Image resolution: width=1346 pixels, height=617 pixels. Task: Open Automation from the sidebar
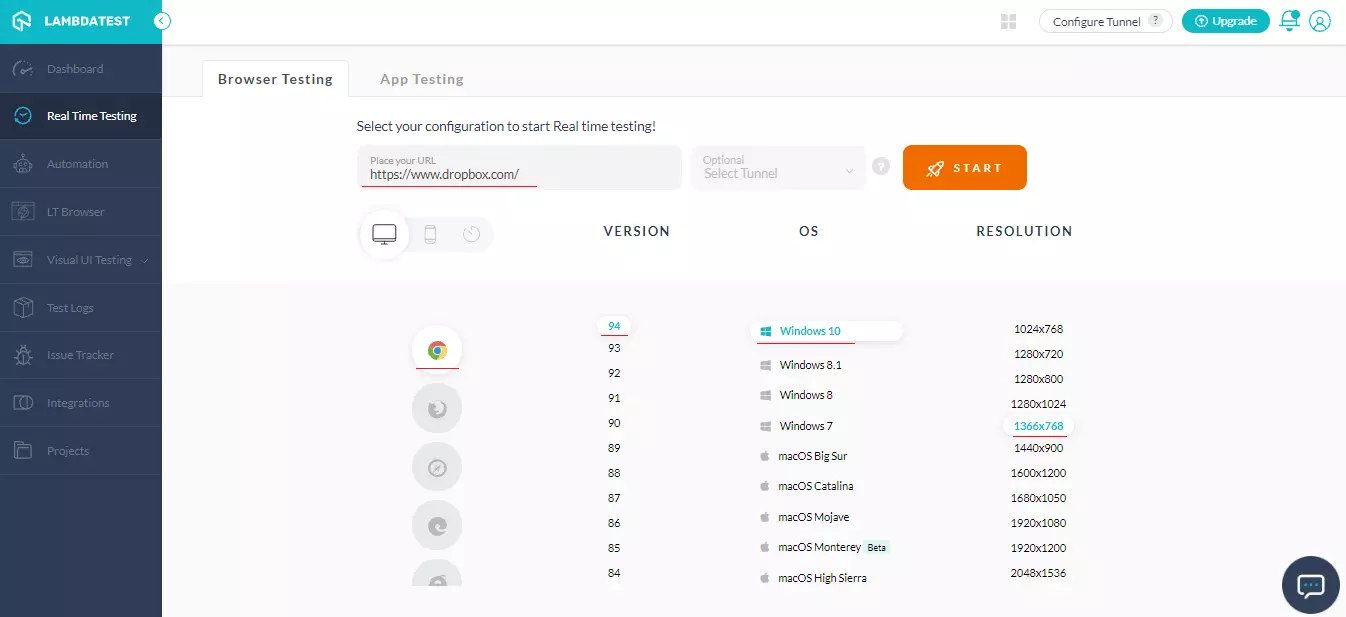point(77,164)
